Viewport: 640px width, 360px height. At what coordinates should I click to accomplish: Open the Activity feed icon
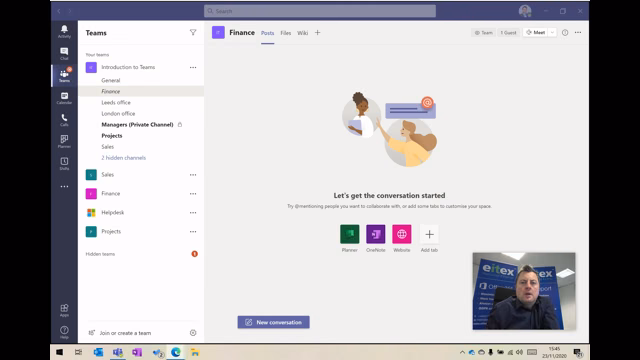[x=64, y=31]
